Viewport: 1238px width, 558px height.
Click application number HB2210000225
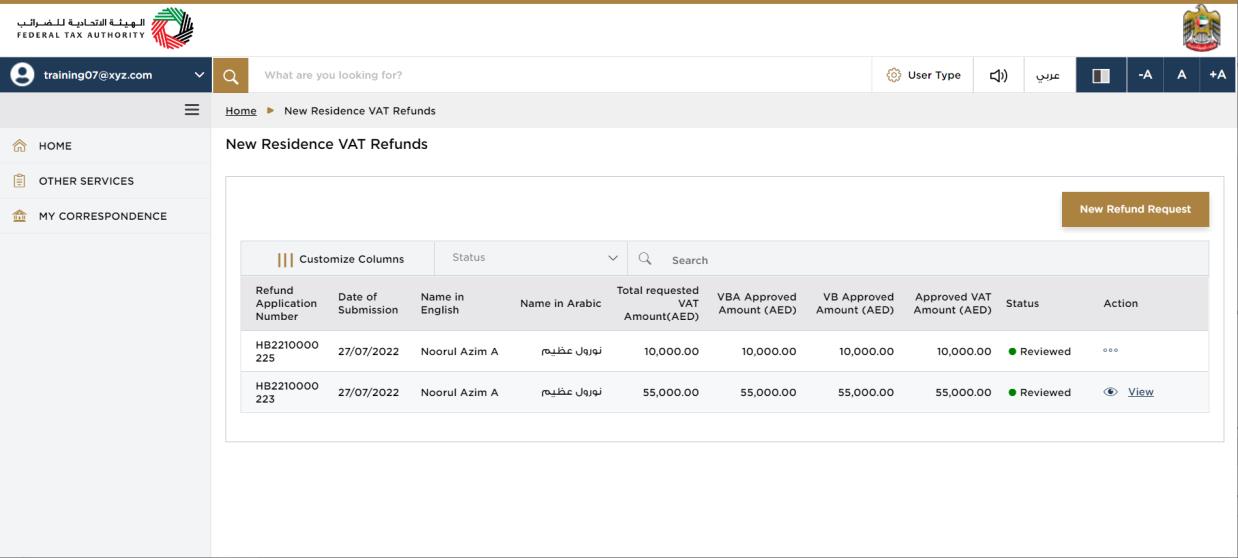click(x=287, y=351)
